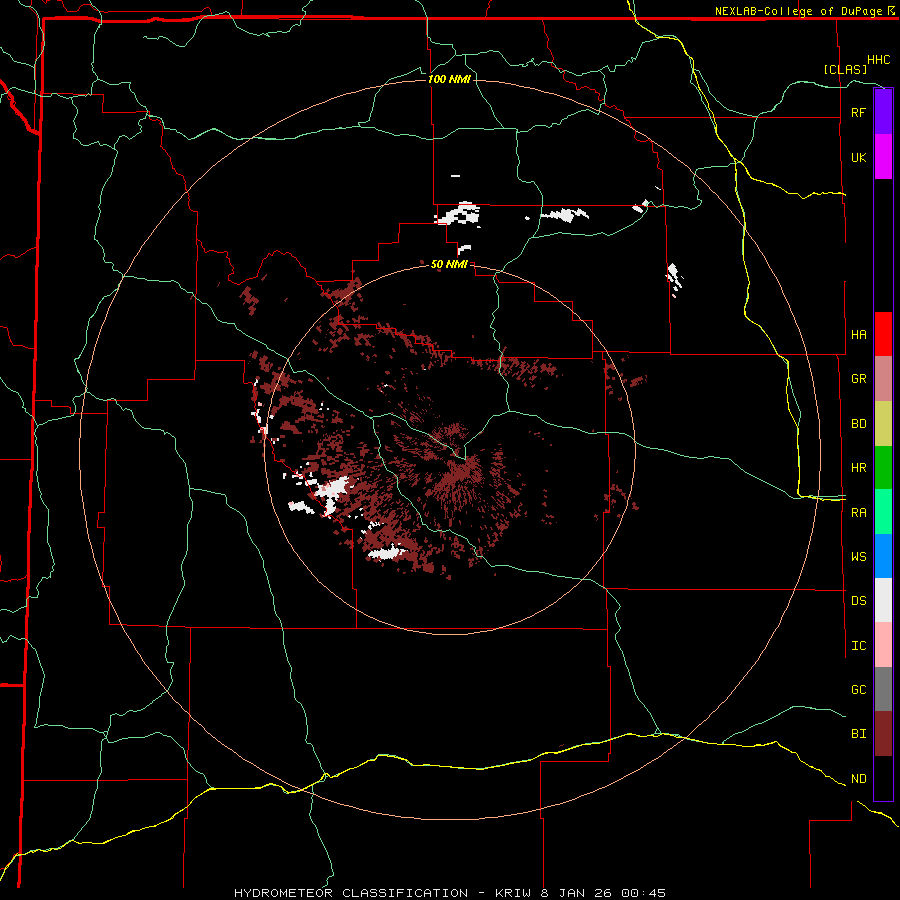Click the 'IC' legend label
Screen dimensions: 900x900
[858, 646]
